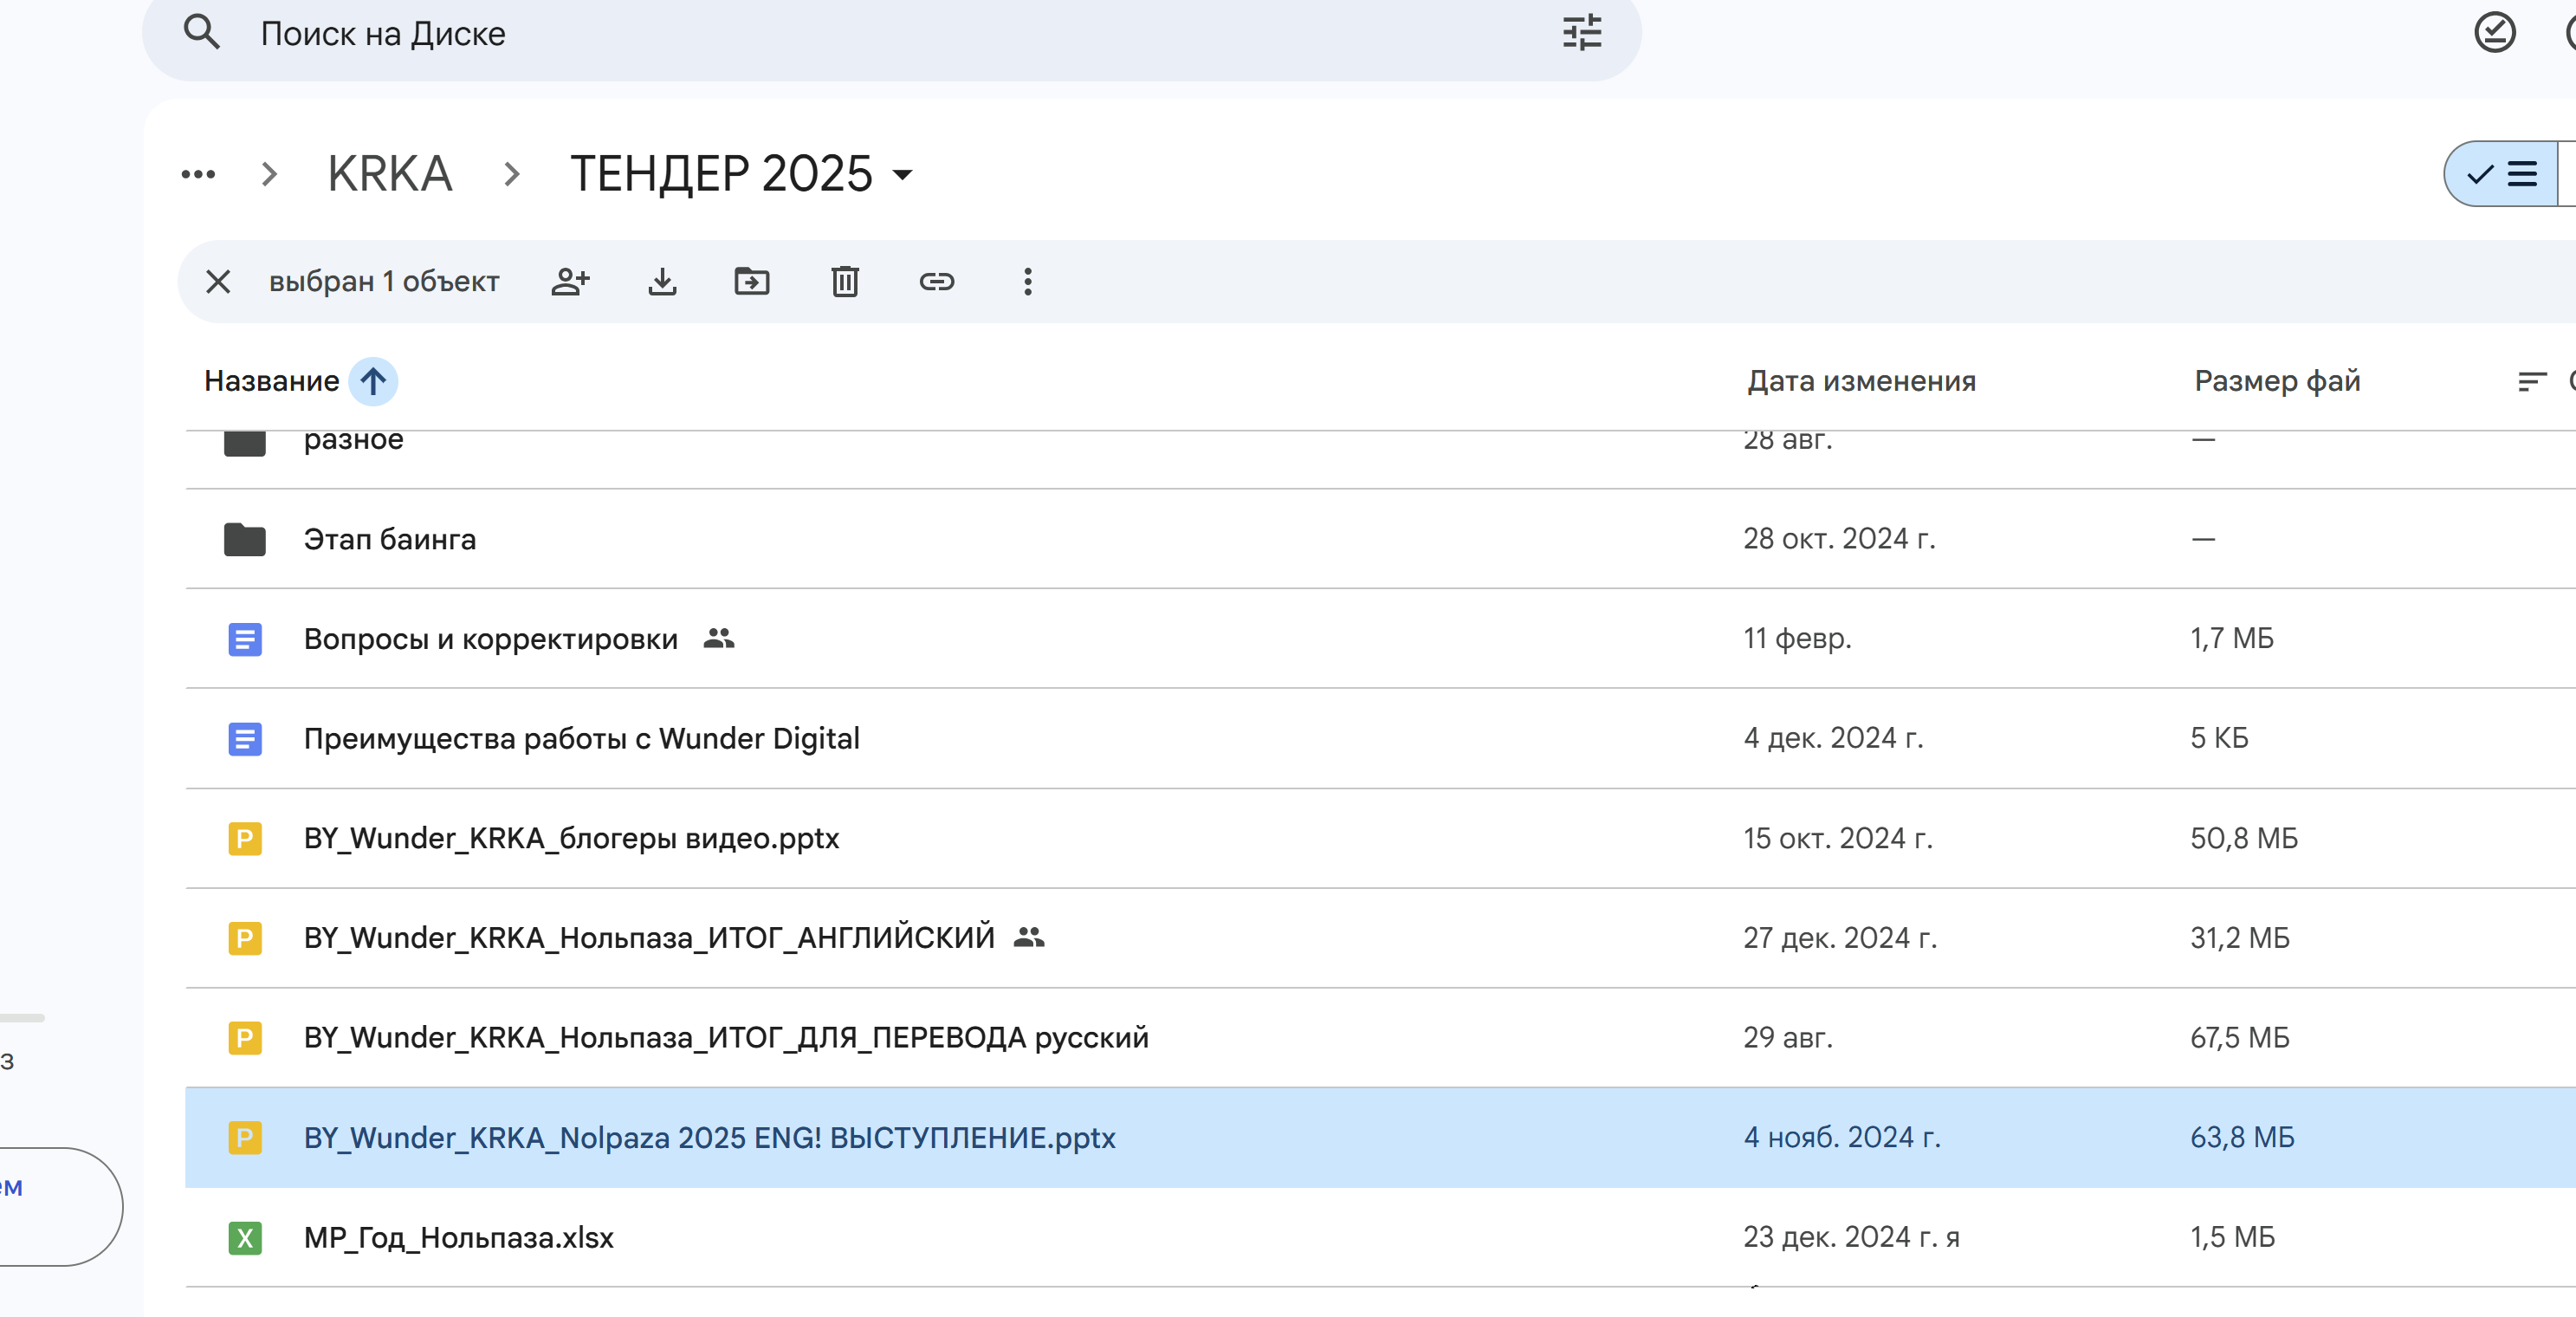Clear selection with the X button

click(x=218, y=282)
